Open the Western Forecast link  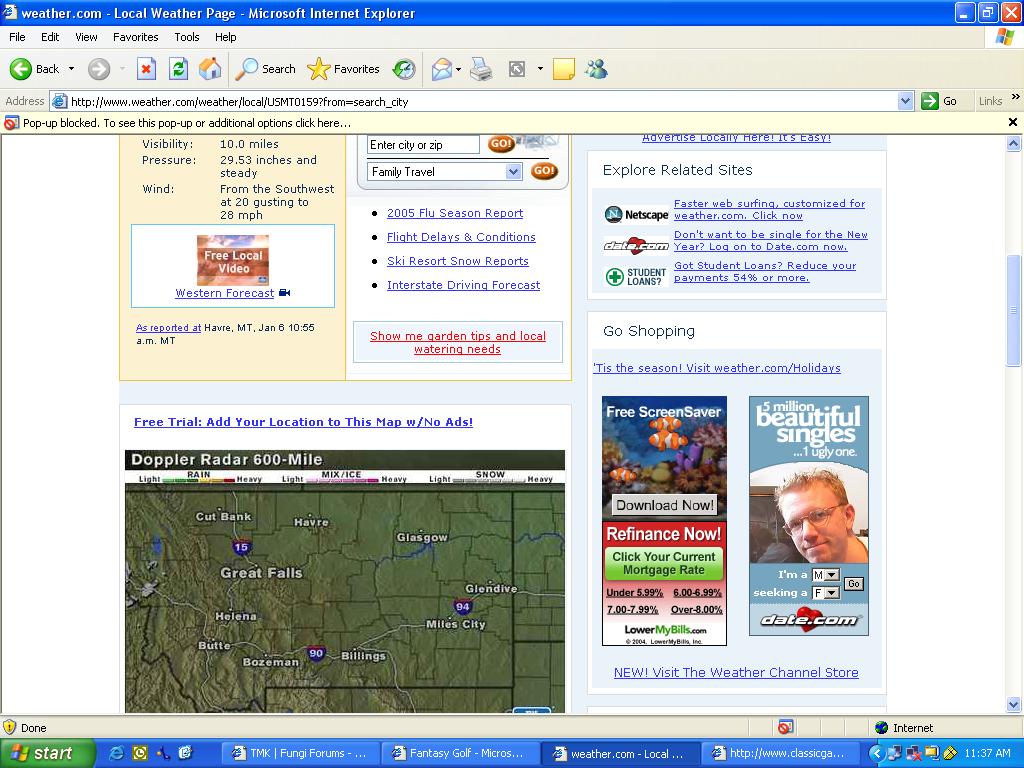(x=225, y=293)
